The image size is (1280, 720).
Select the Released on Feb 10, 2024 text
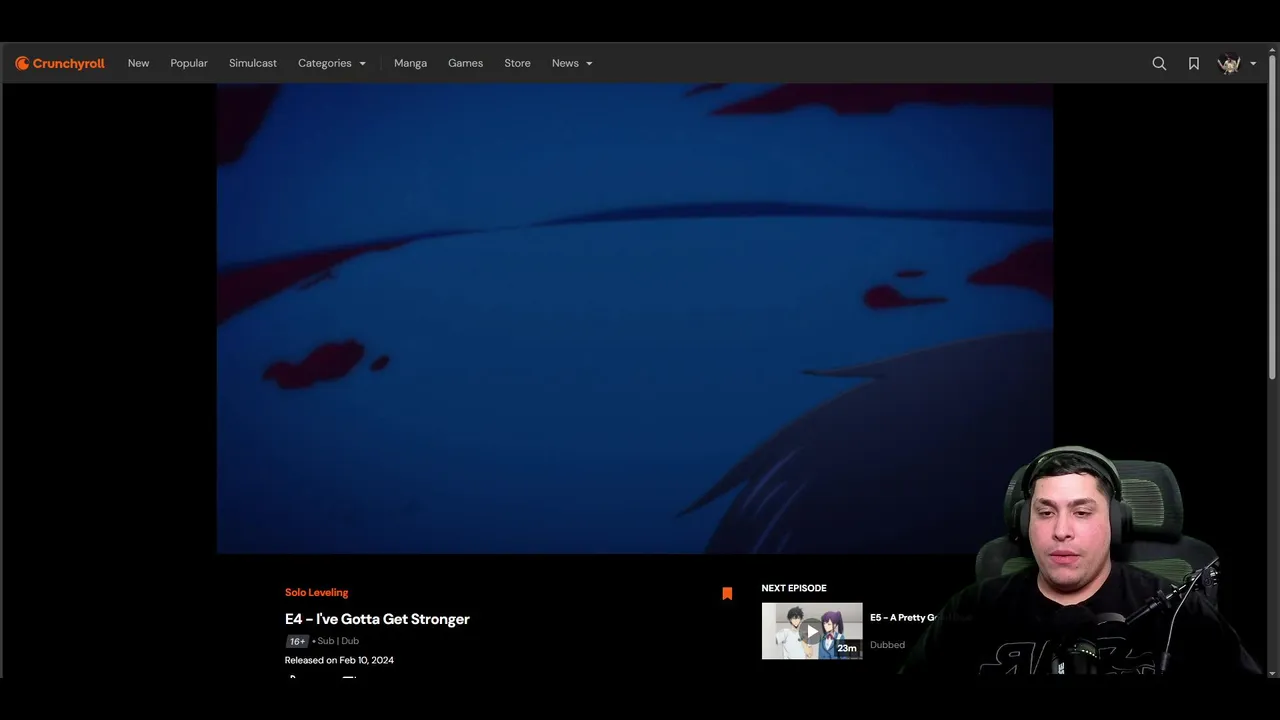coord(339,660)
